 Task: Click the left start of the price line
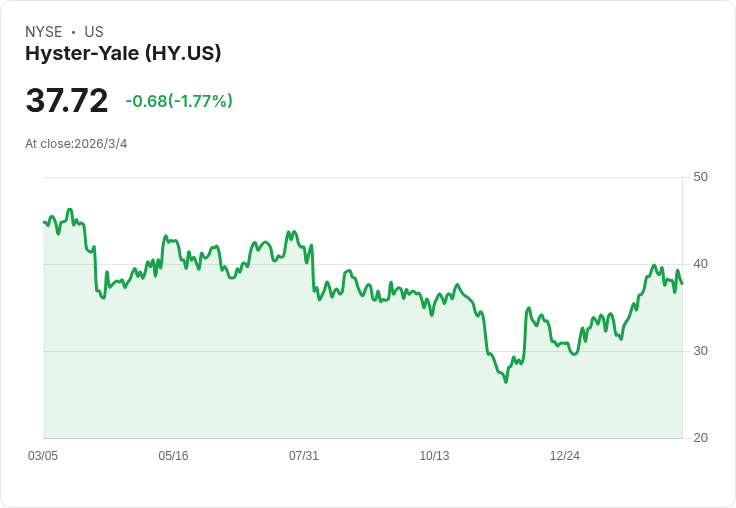(44, 222)
